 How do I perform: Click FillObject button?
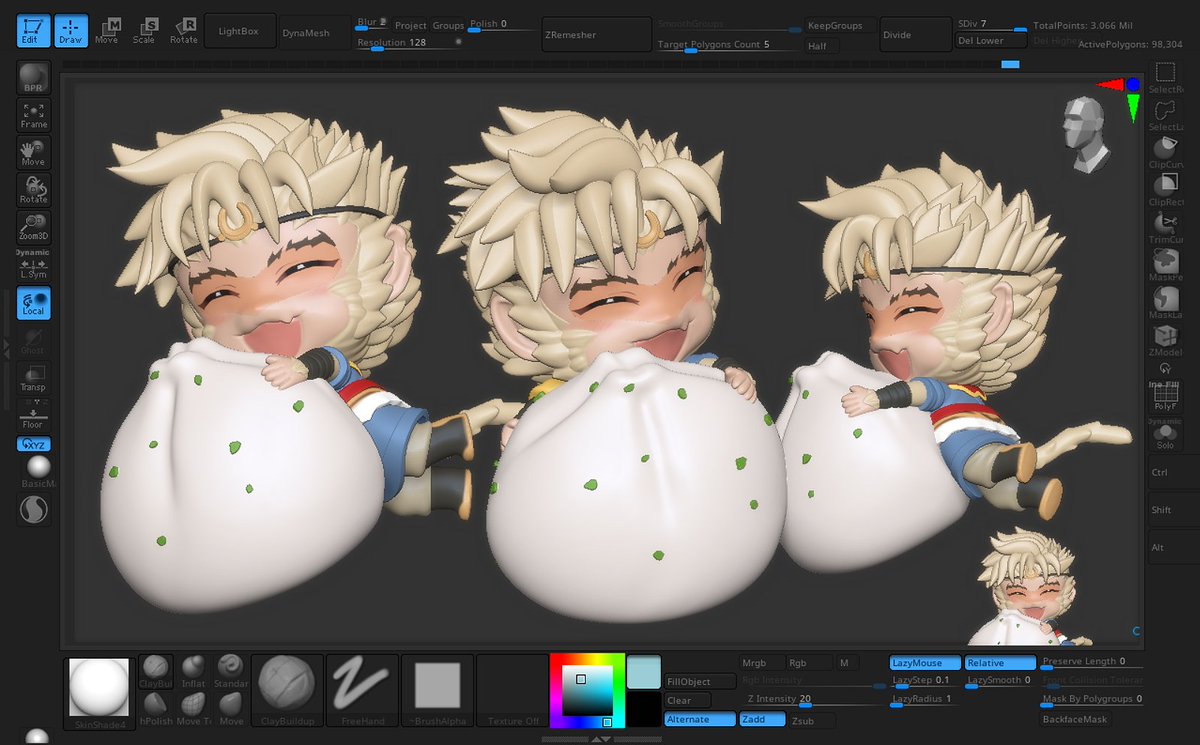point(700,682)
